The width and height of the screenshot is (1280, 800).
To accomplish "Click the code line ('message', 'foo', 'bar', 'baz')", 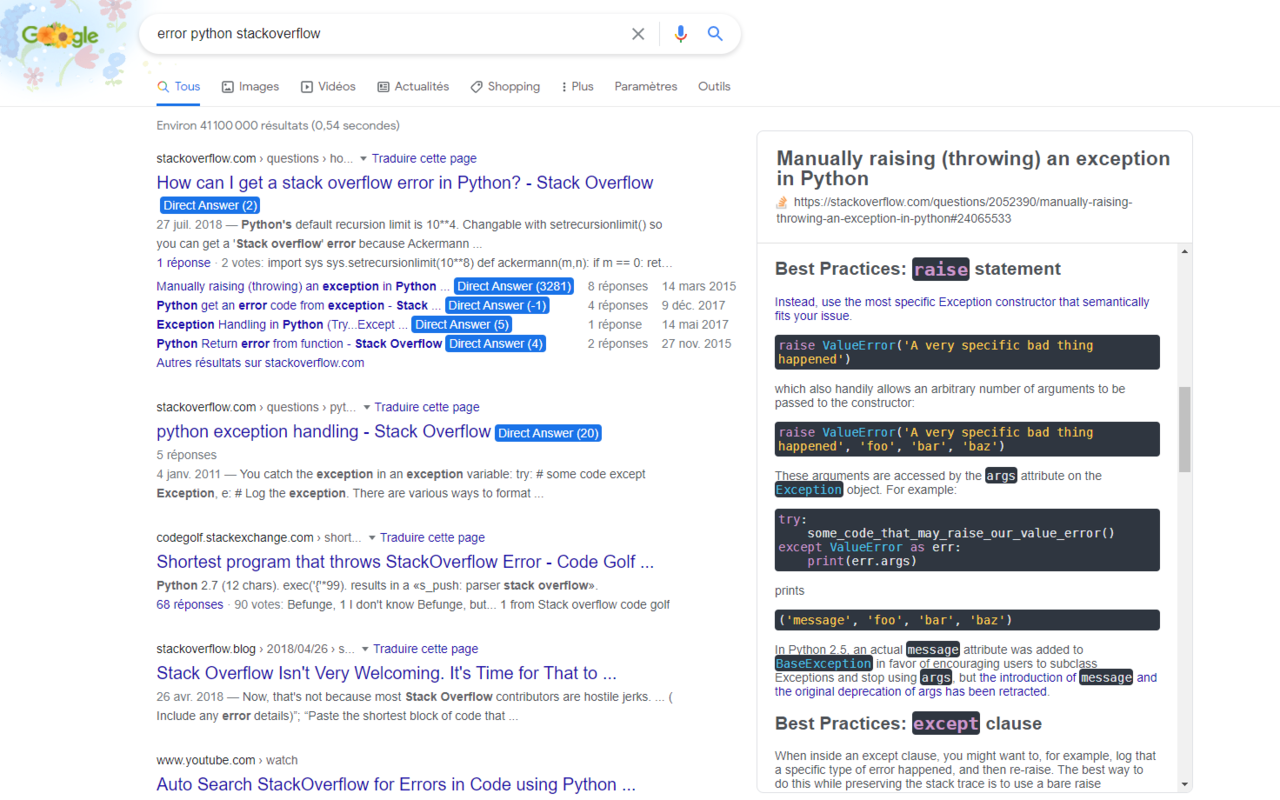I will click(967, 620).
